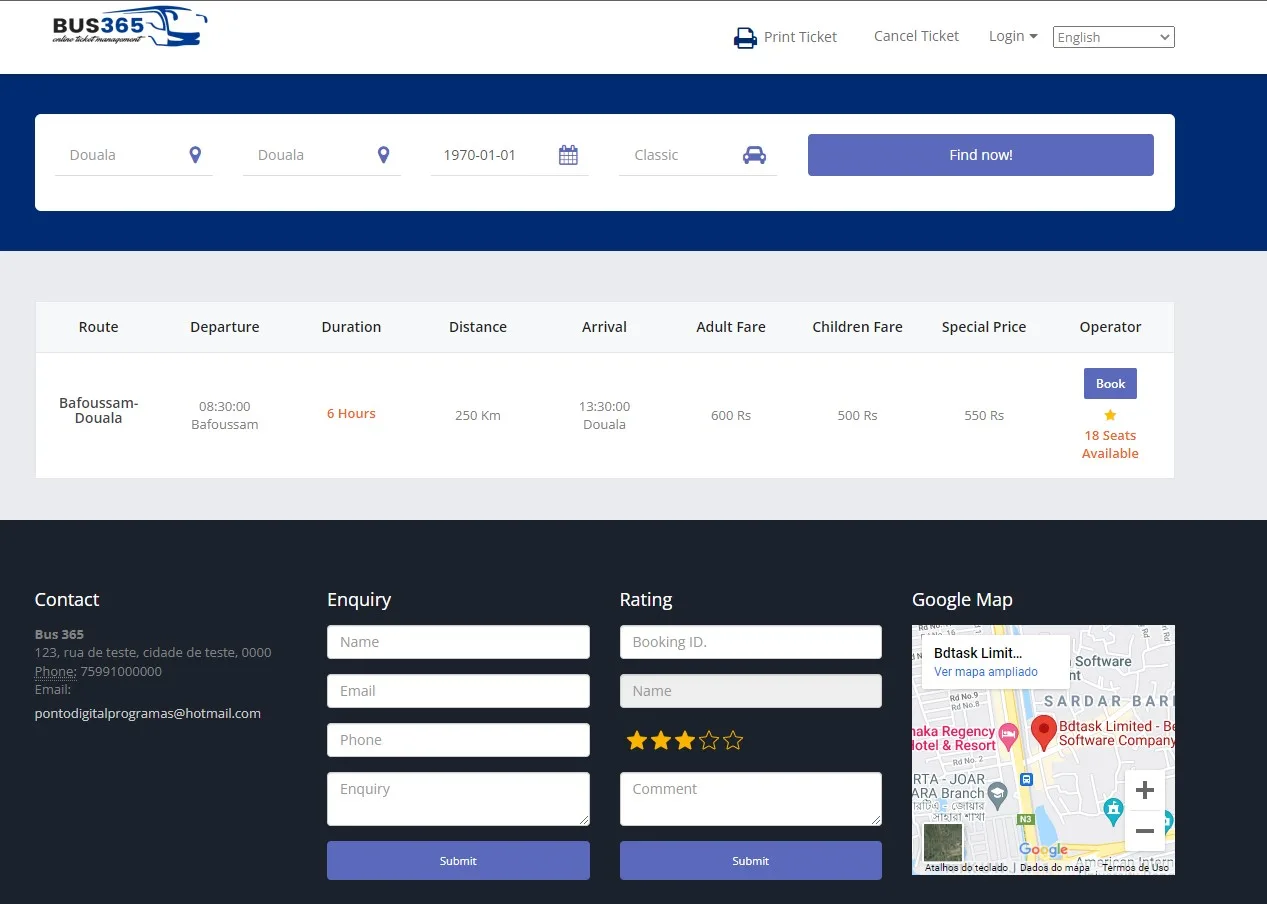The width and height of the screenshot is (1267, 904).
Task: Click the Rating Name input
Action: click(x=751, y=691)
